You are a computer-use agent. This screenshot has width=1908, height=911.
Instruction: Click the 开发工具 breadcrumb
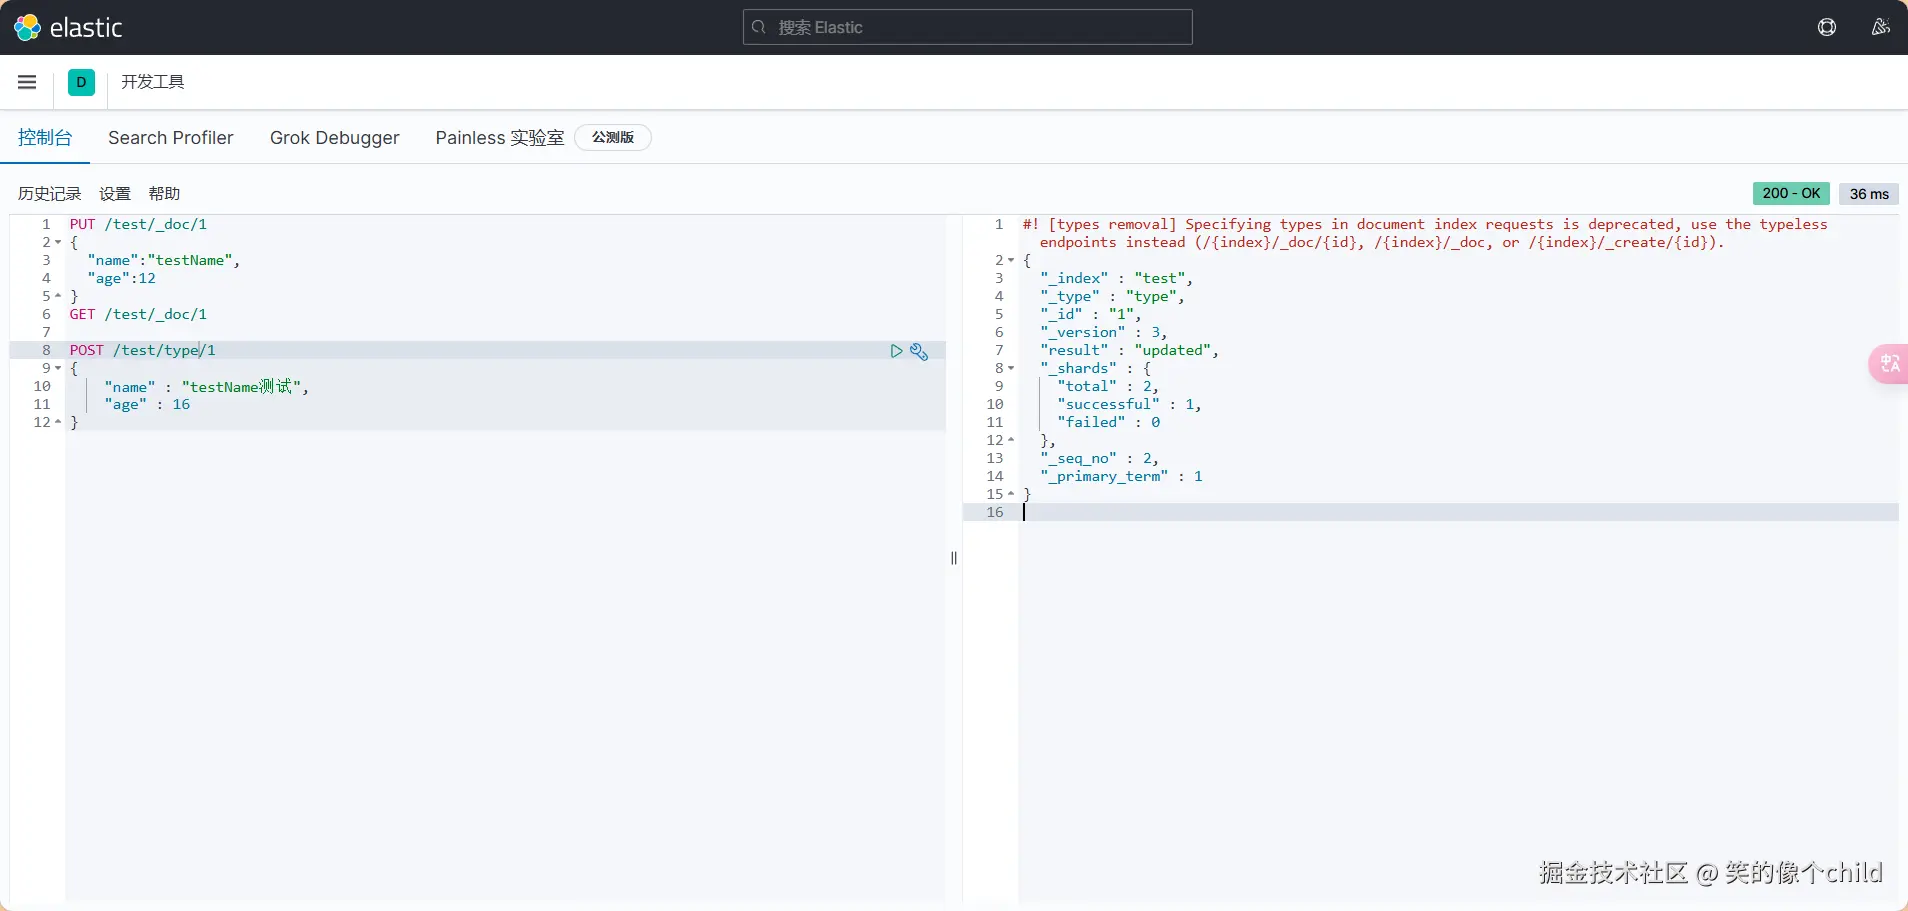(153, 82)
